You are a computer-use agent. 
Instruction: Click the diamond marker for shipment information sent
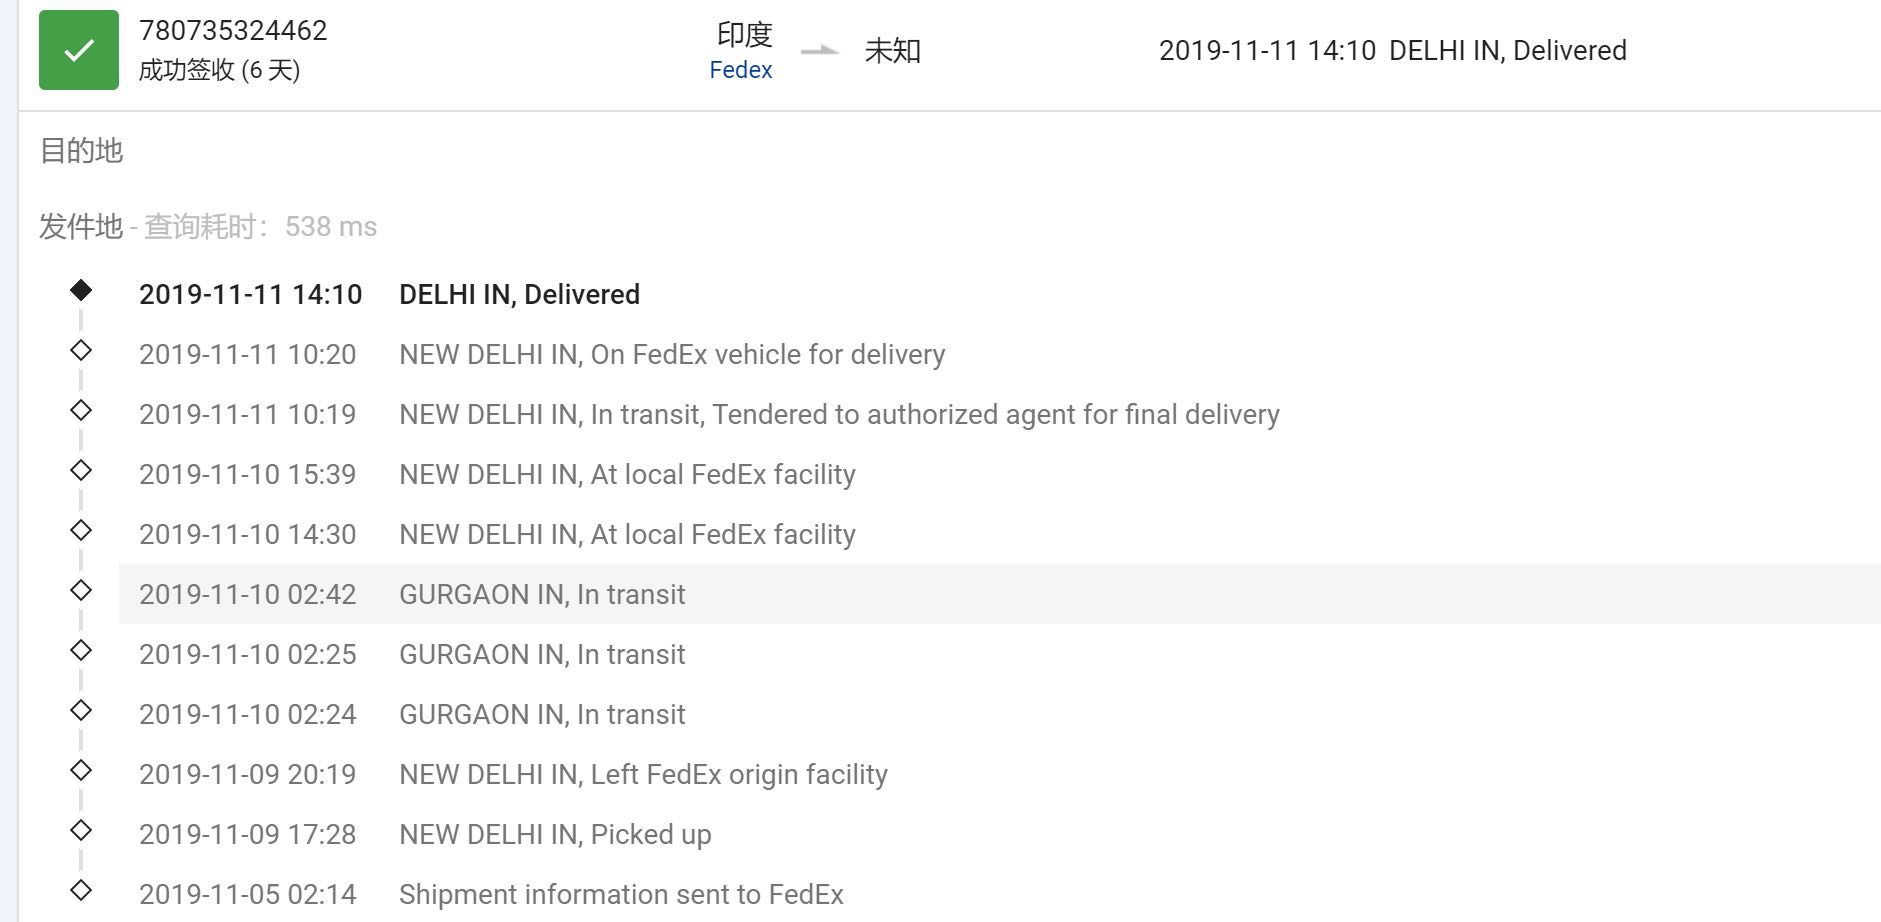point(81,890)
